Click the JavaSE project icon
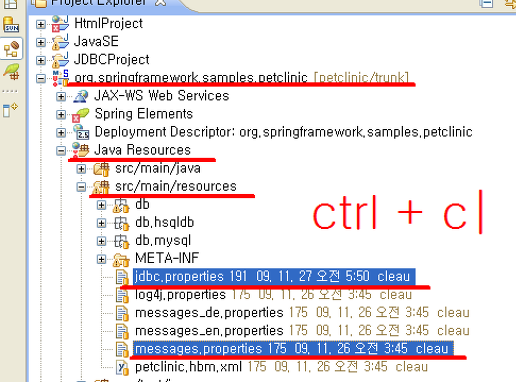Image resolution: width=516 pixels, height=382 pixels. 60,42
